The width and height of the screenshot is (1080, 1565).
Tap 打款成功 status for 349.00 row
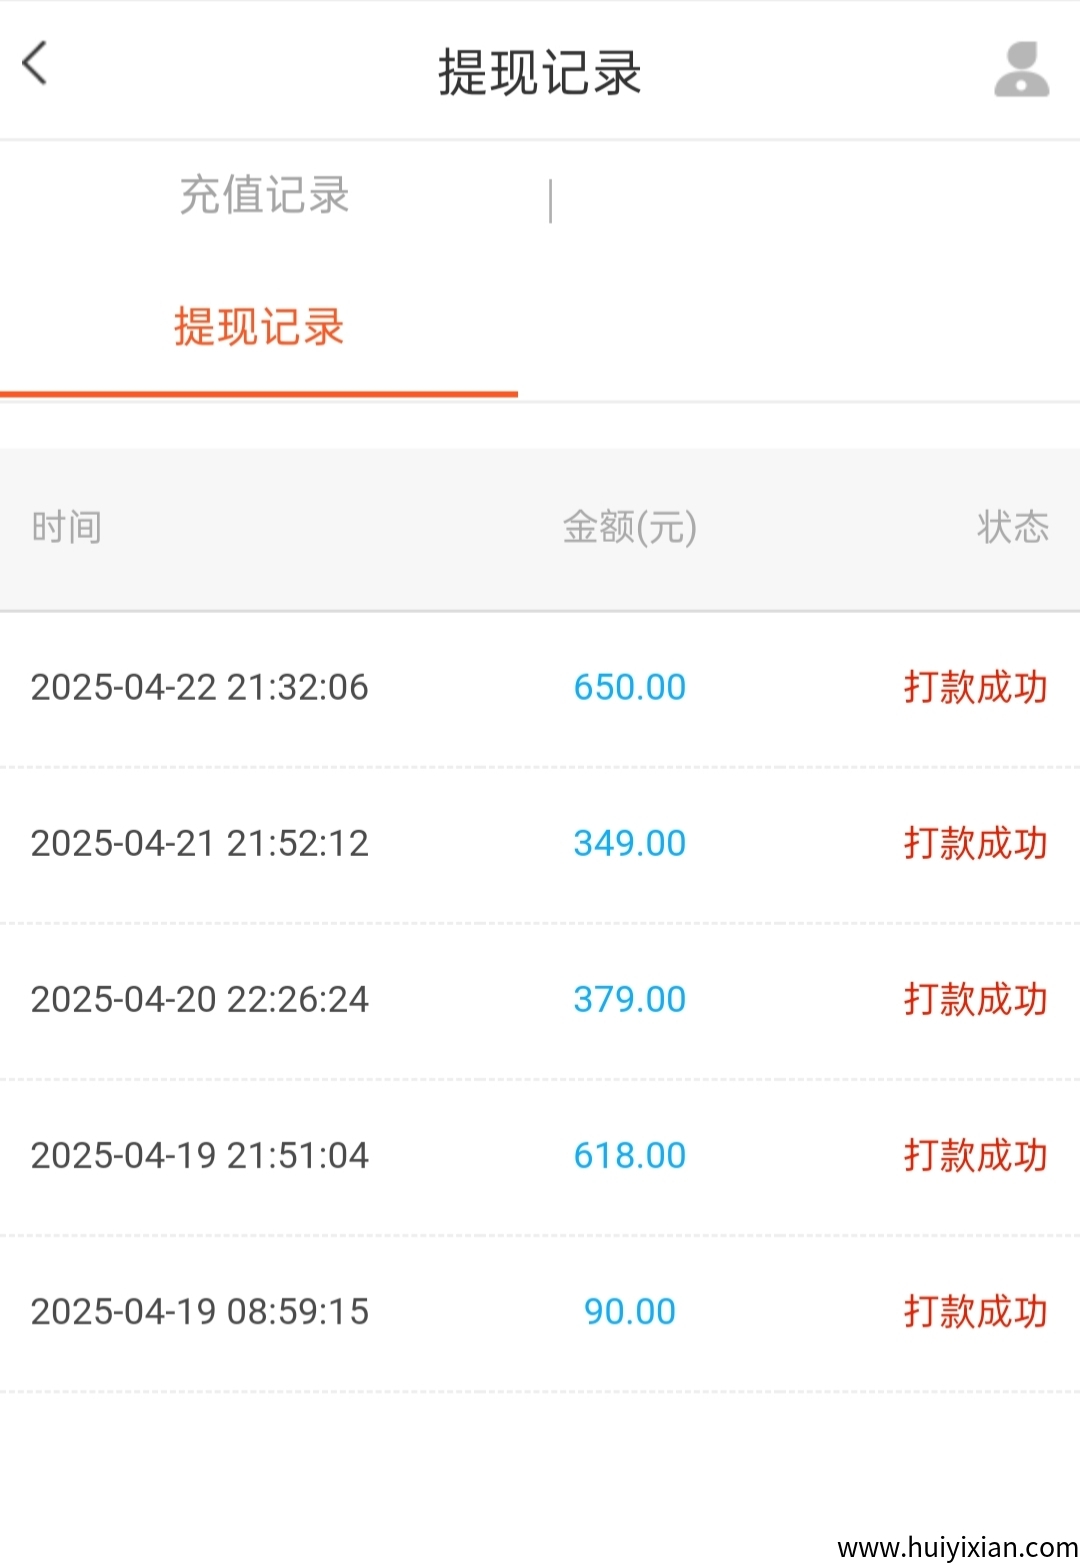975,844
